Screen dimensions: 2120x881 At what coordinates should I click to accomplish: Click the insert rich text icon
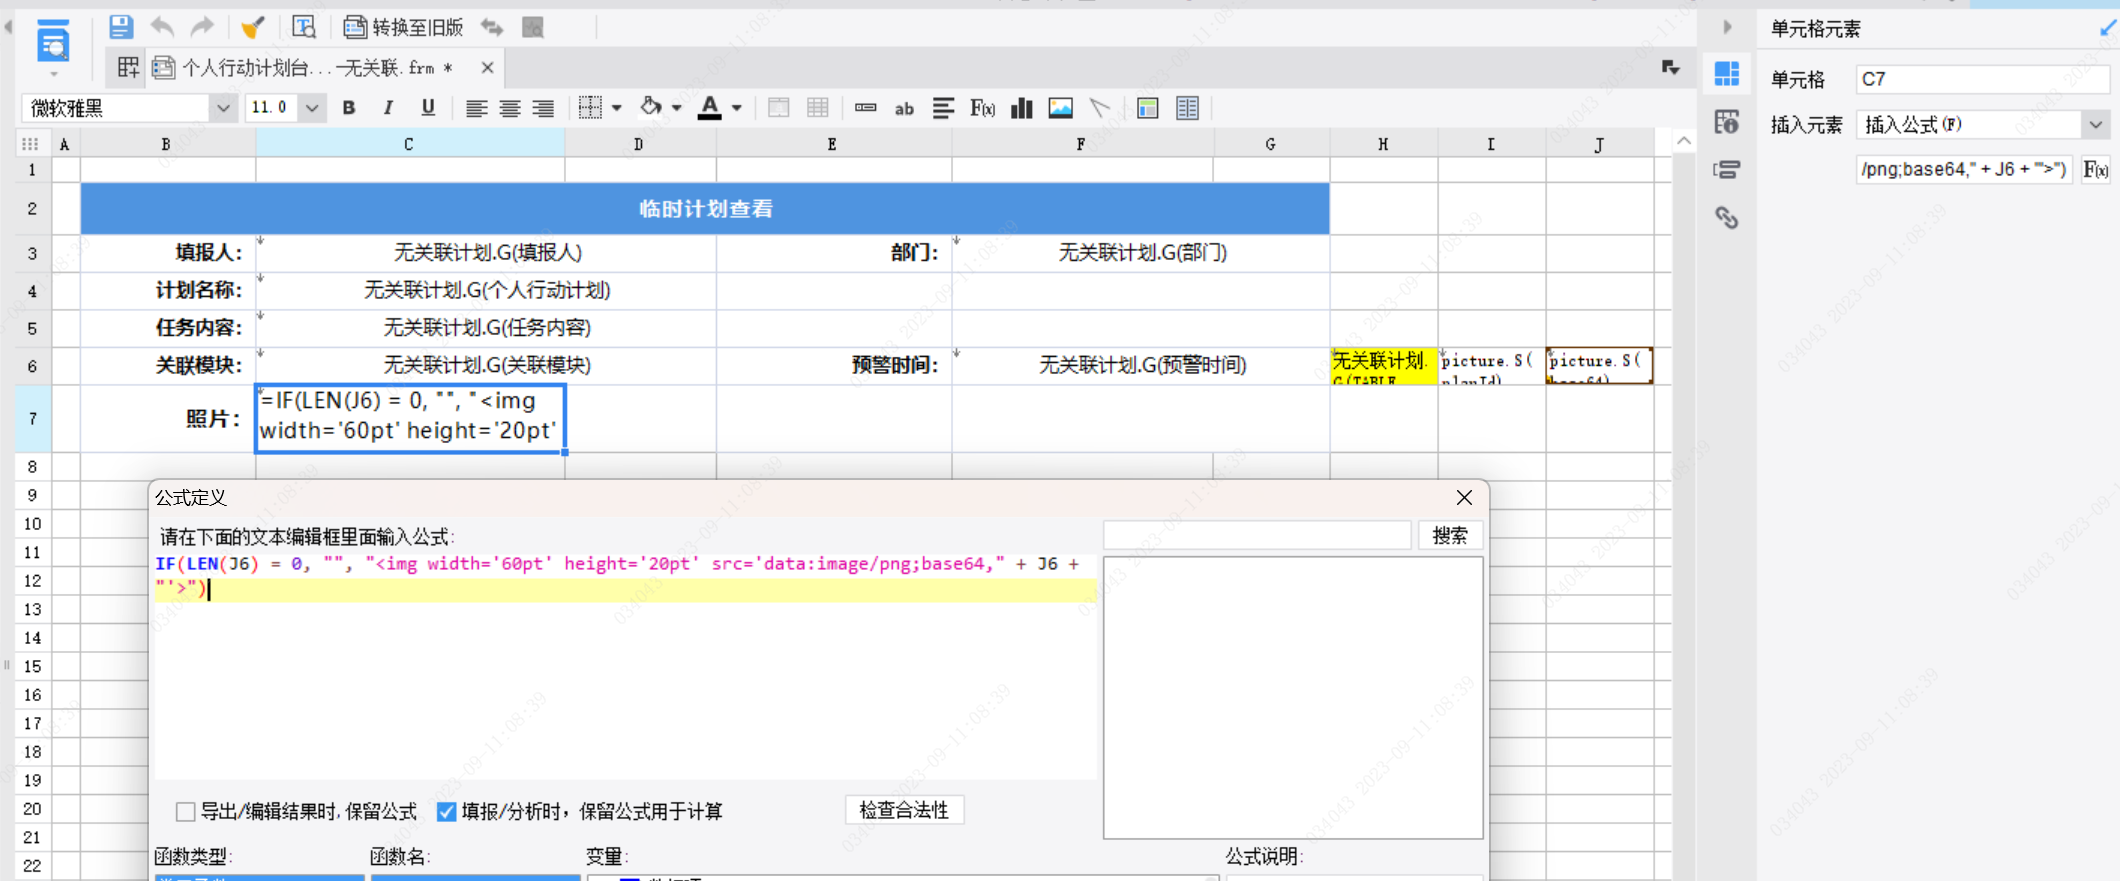coord(943,108)
